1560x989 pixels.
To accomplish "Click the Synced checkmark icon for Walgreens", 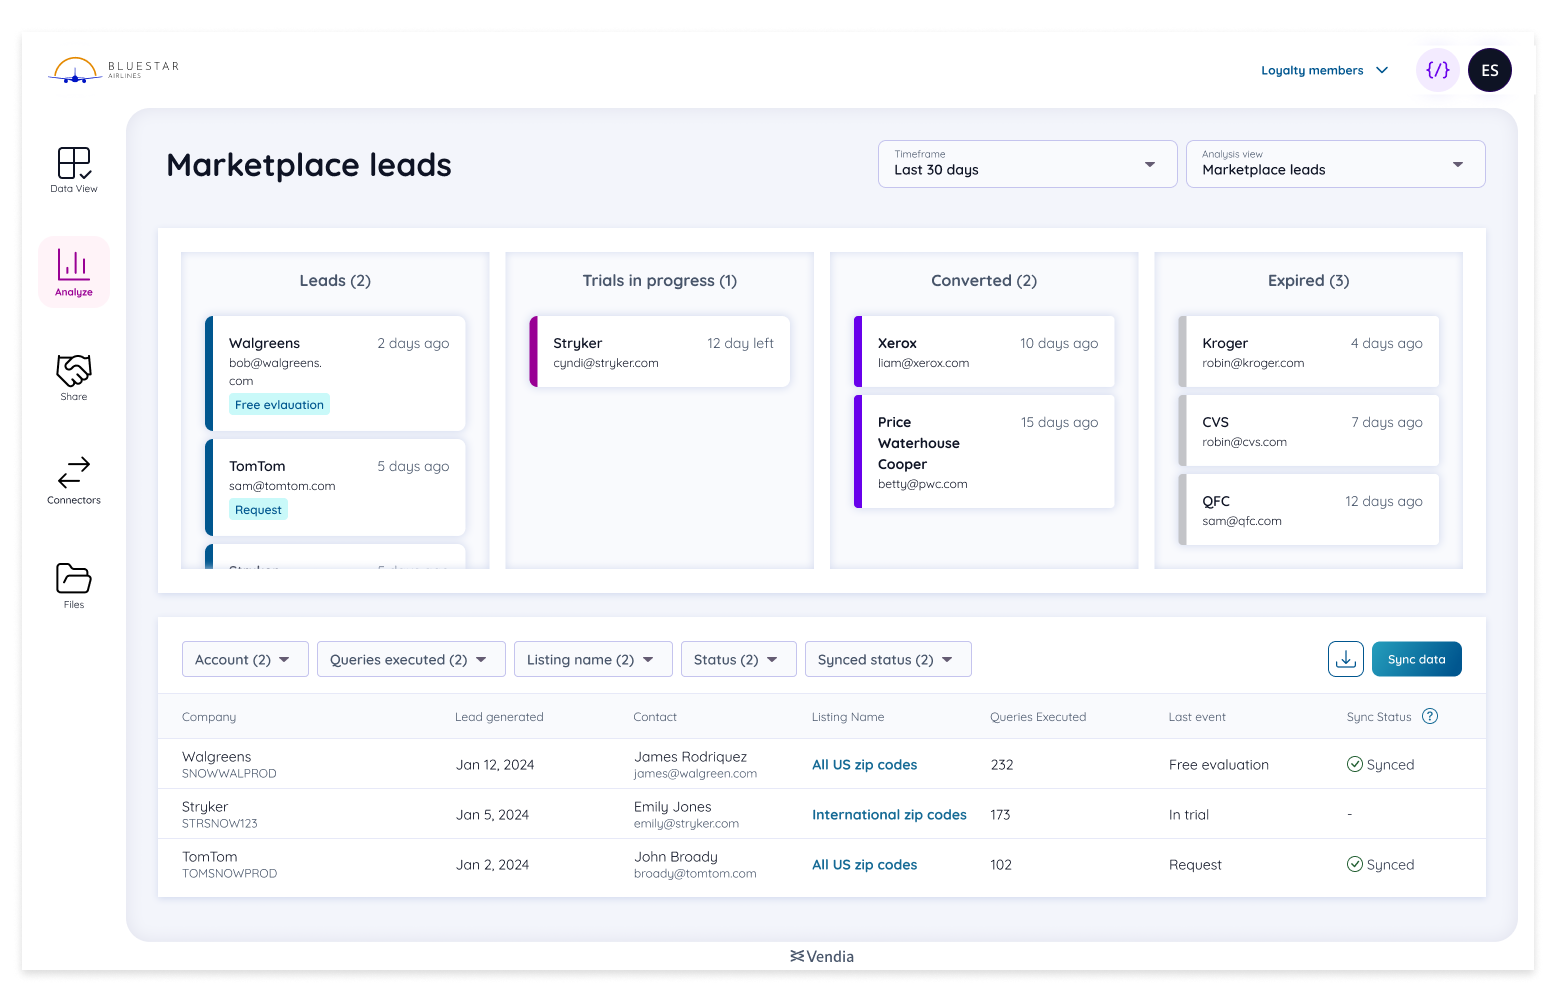I will coord(1355,764).
